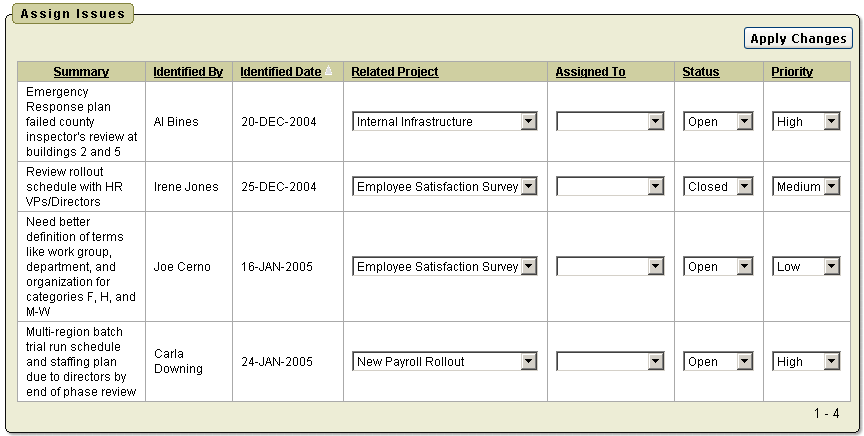864x436 pixels.
Task: Open the Medium priority dropdown
Action: pyautogui.click(x=806, y=187)
